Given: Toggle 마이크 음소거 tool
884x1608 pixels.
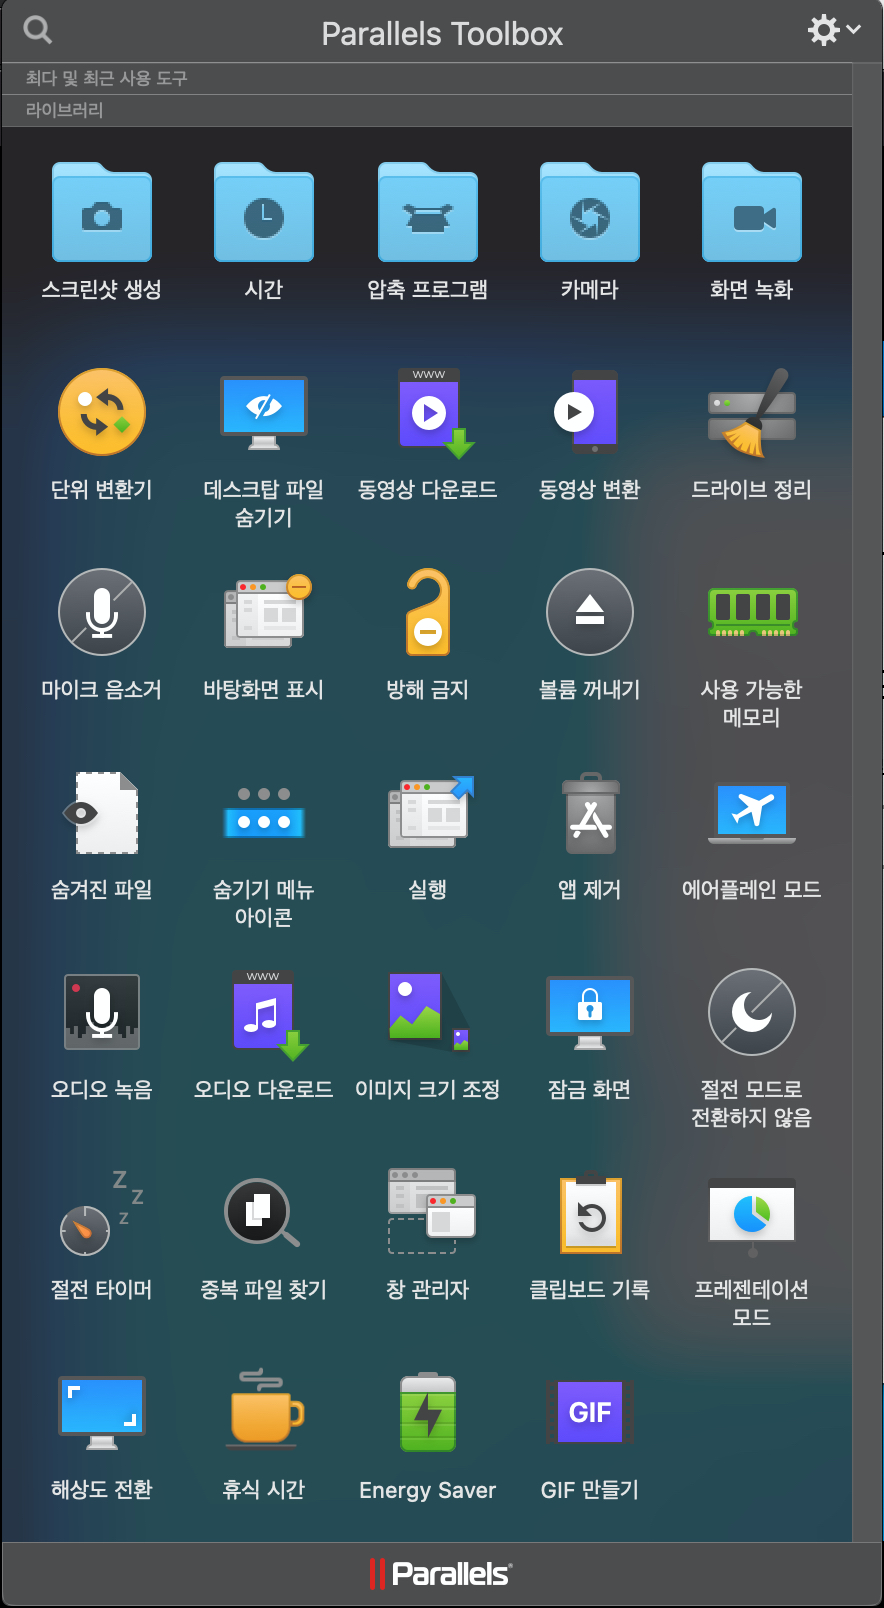Looking at the screenshot, I should pyautogui.click(x=102, y=612).
